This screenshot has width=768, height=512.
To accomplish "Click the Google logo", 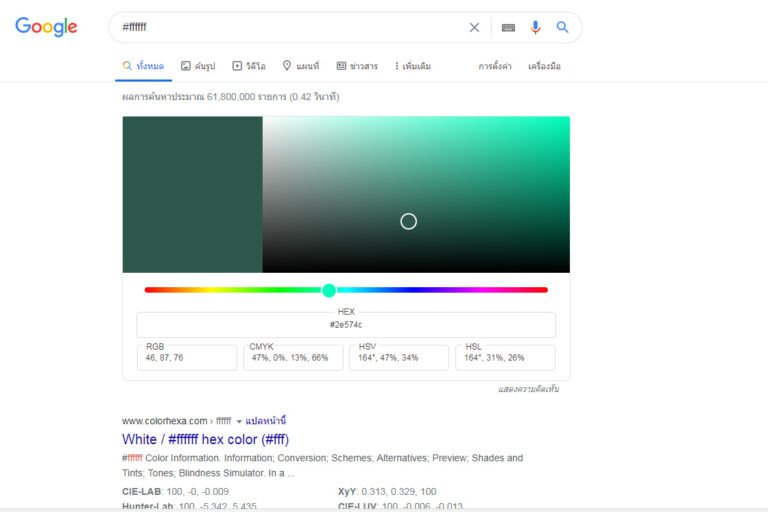I will [x=46, y=27].
